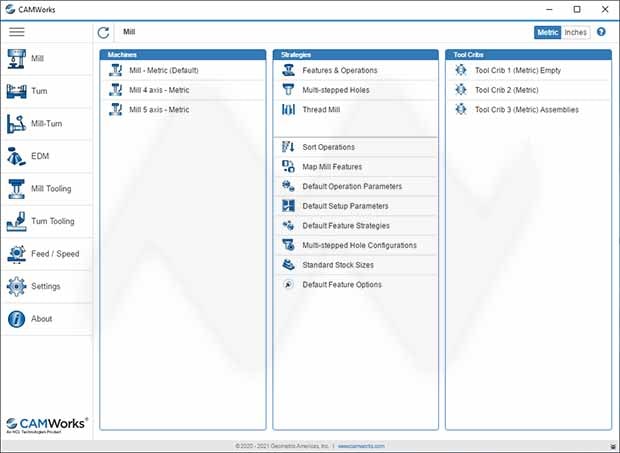Select 'Tool Crib 3 (Metric) Assemblies' text
Screen dimensions: 620x453
pos(527,109)
